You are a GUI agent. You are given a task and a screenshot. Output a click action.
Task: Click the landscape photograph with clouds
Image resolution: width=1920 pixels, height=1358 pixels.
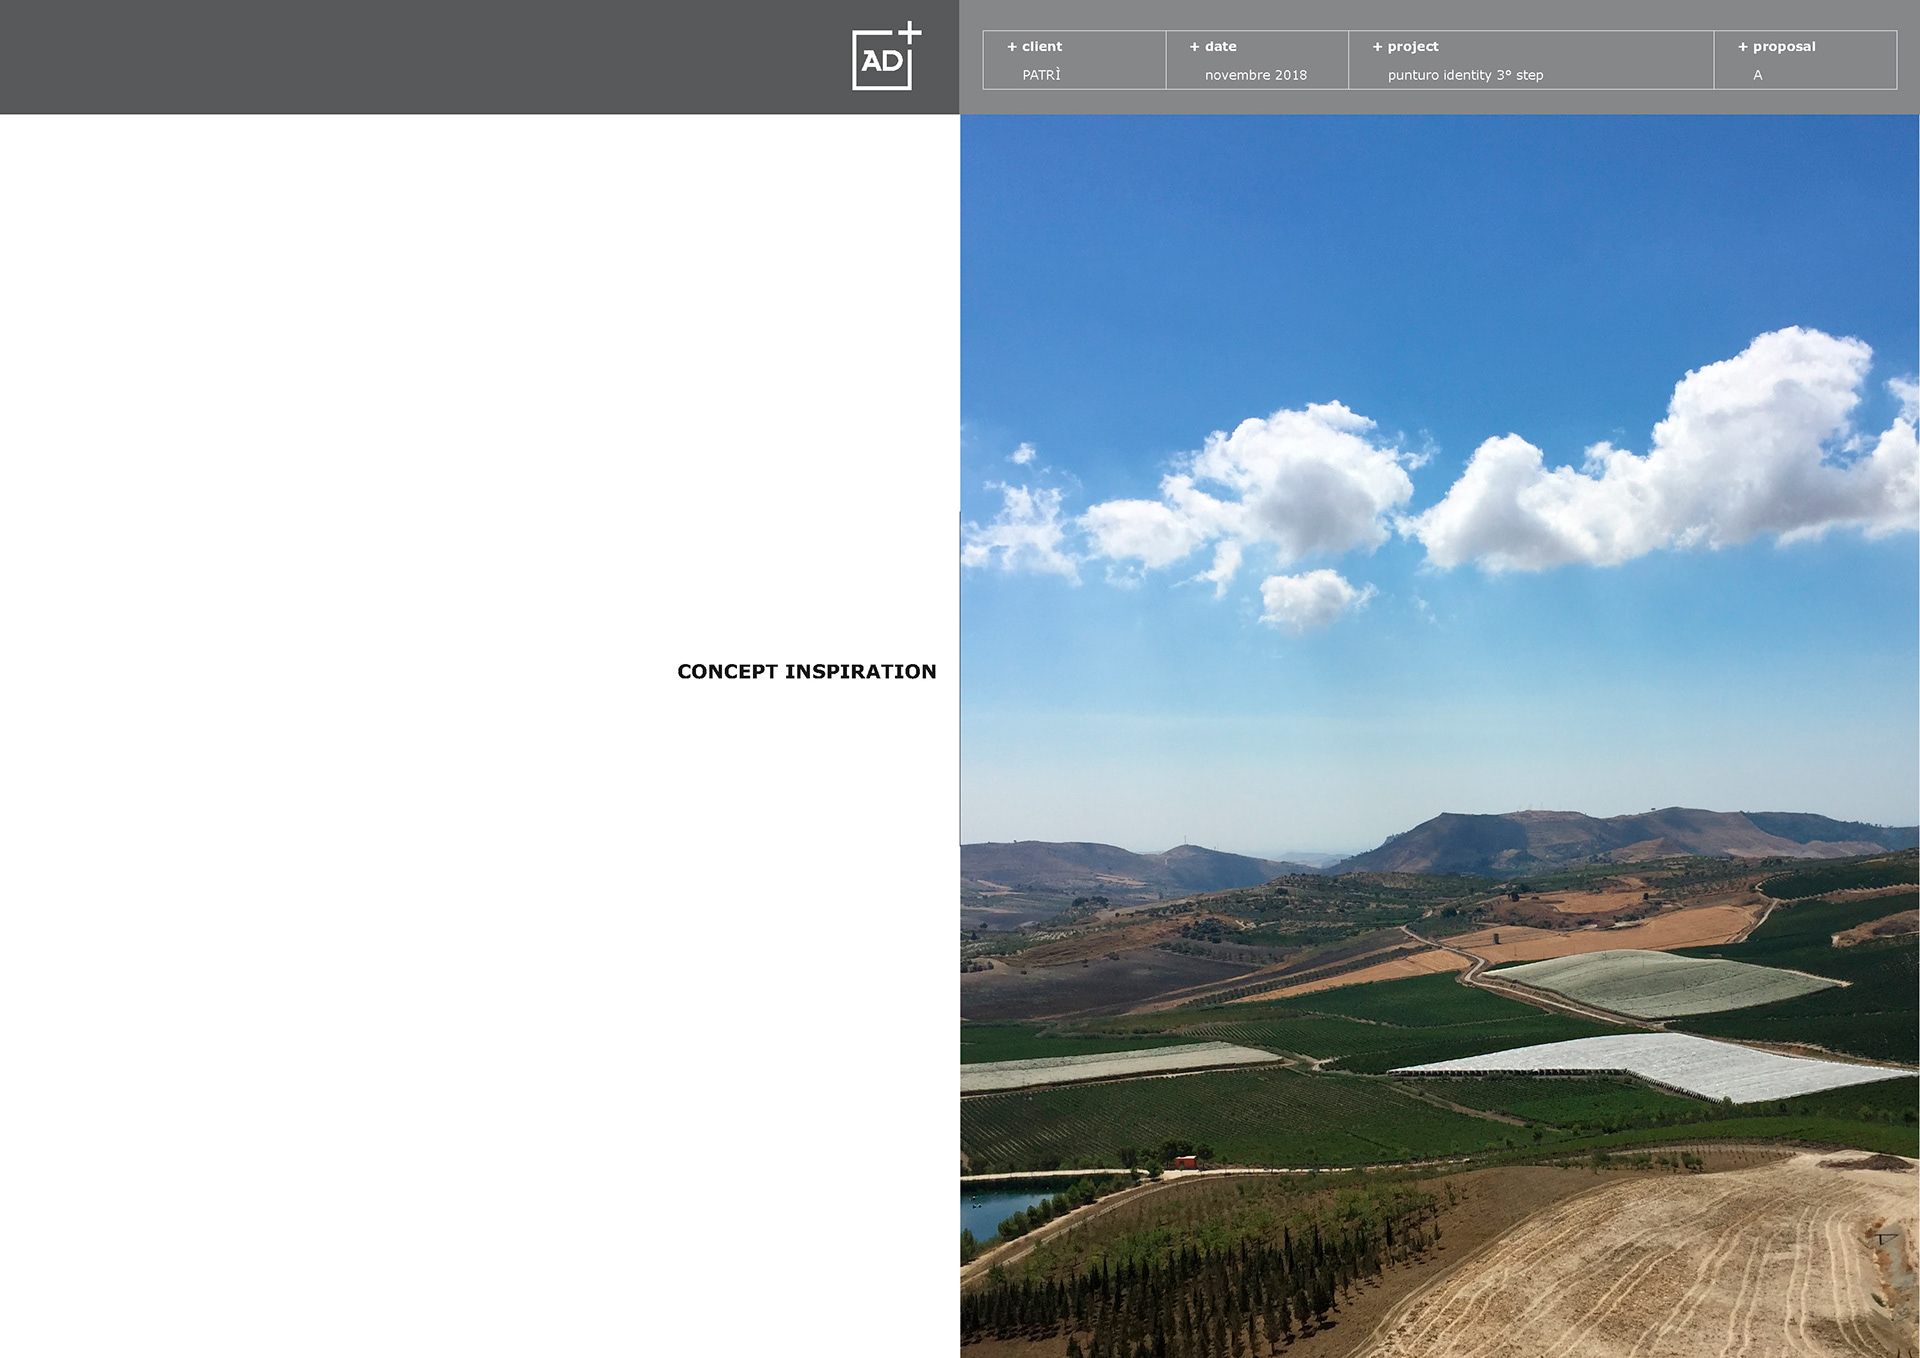(x=1440, y=736)
